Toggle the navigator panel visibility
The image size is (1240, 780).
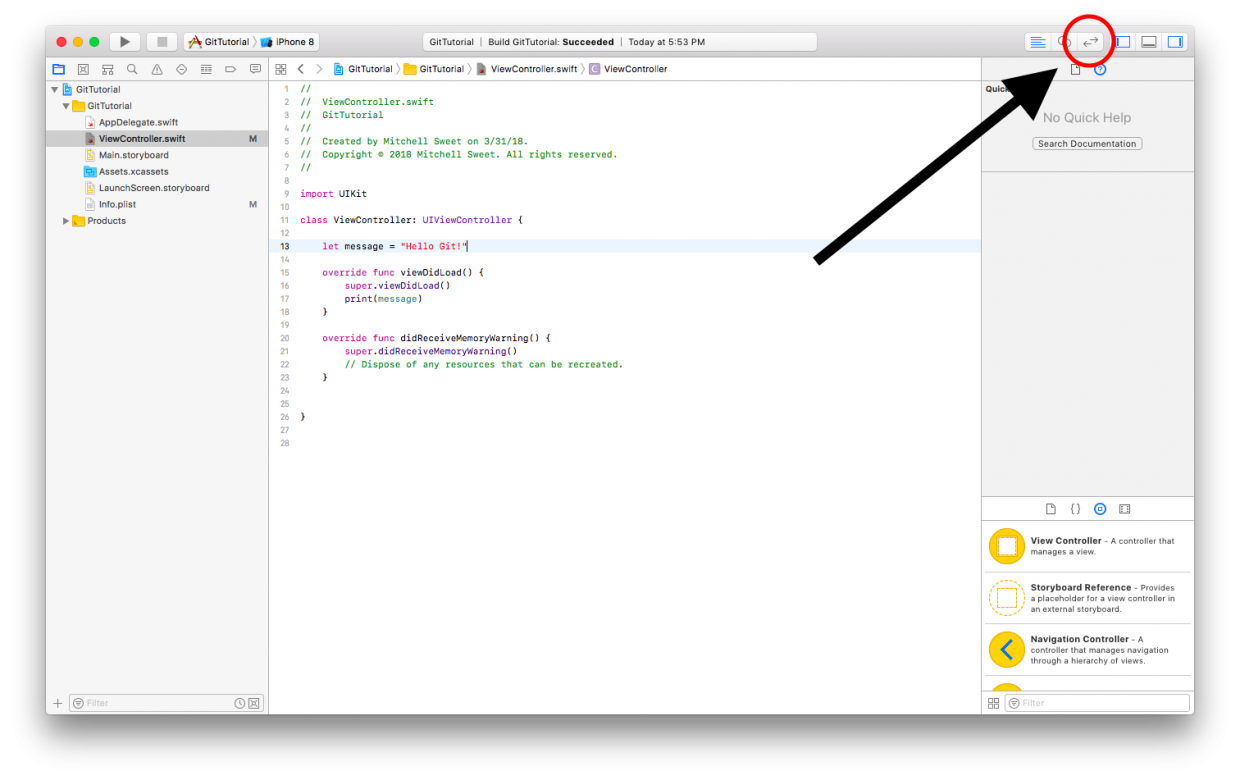1122,41
